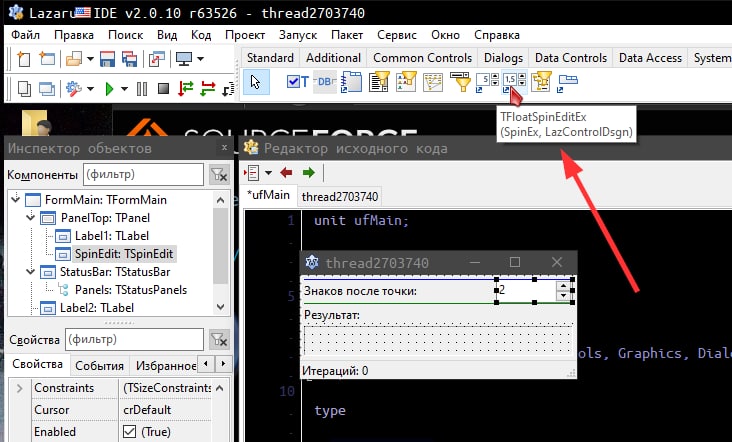
Task: Open the События tab in inspector
Action: [x=99, y=365]
